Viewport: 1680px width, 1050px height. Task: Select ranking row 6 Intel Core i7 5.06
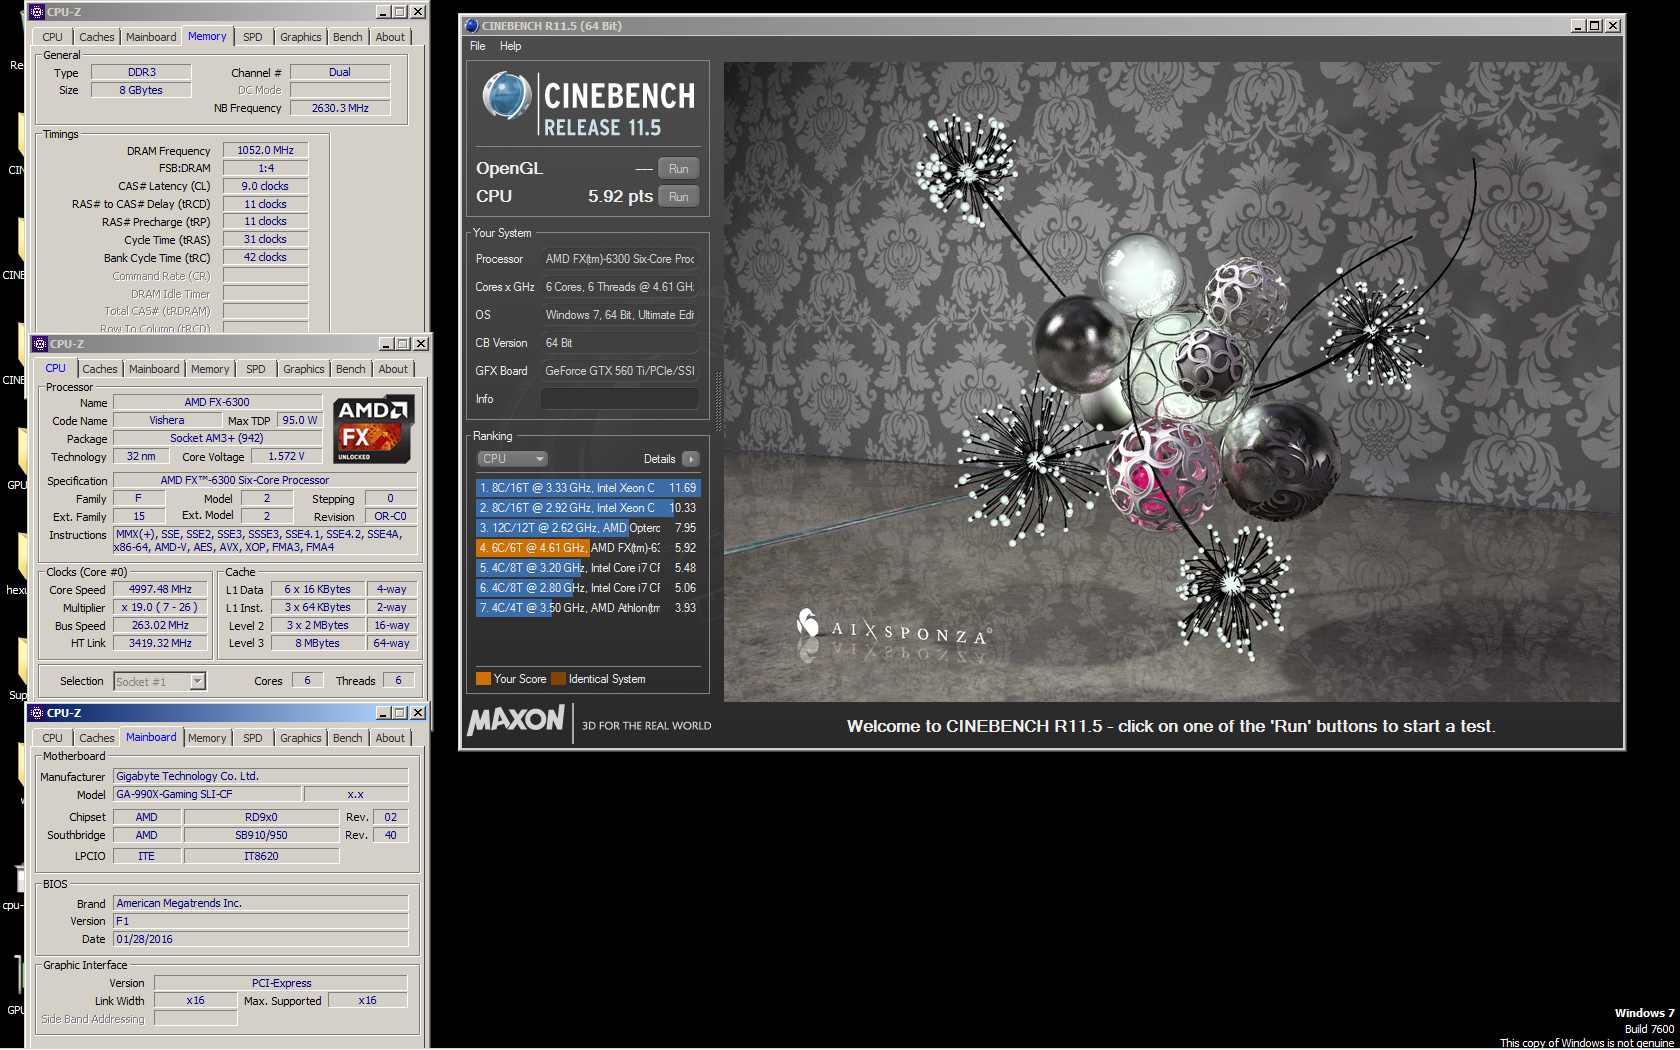click(588, 588)
